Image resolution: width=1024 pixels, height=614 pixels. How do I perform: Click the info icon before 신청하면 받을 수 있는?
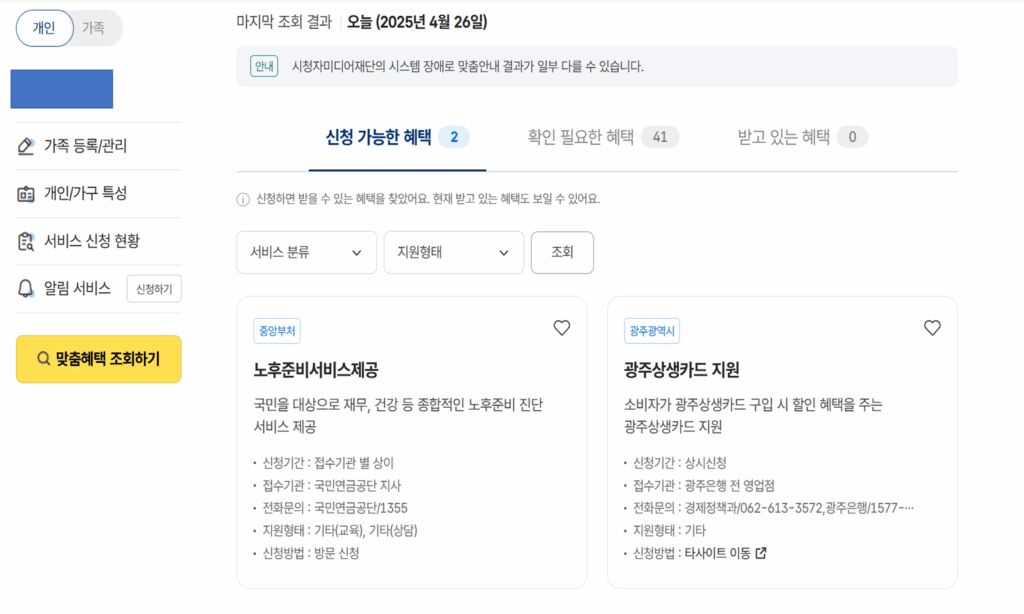point(243,199)
